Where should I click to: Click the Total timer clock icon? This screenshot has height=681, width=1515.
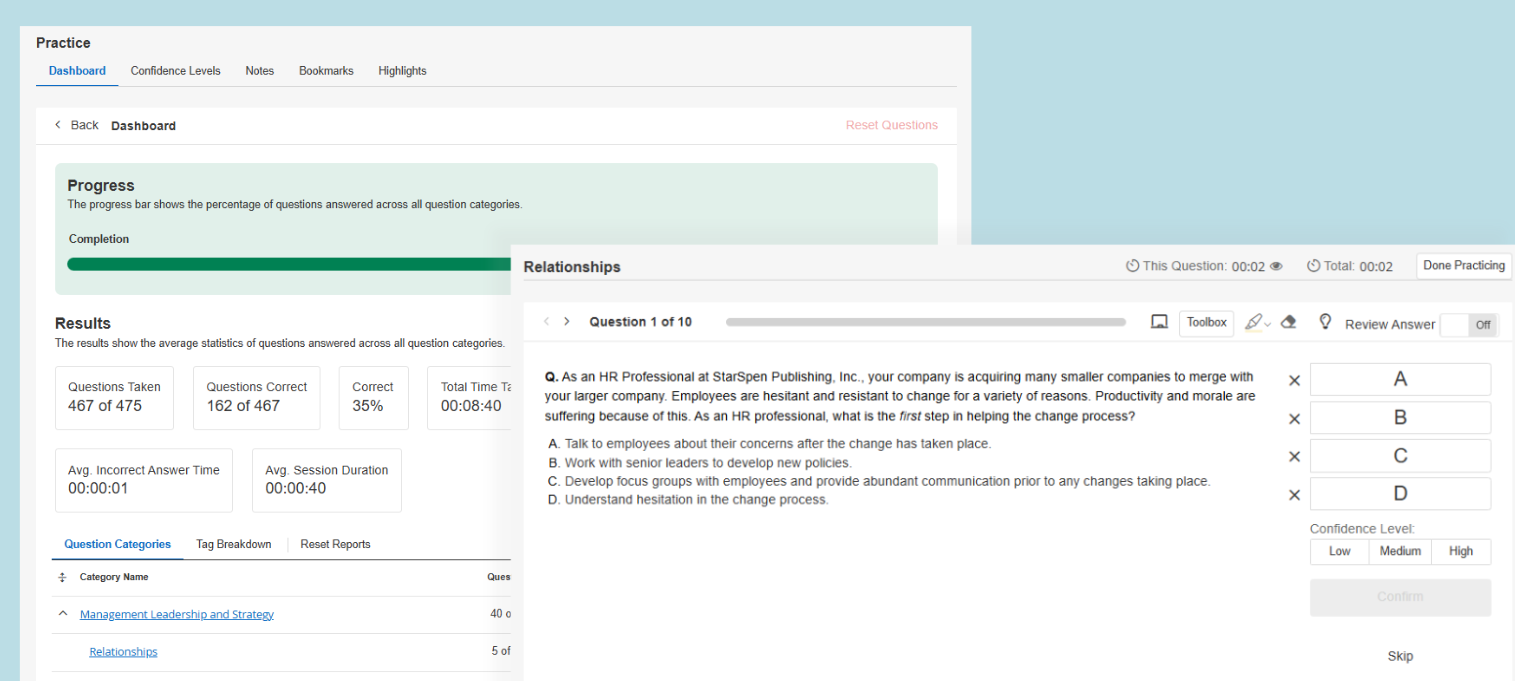click(x=1314, y=266)
